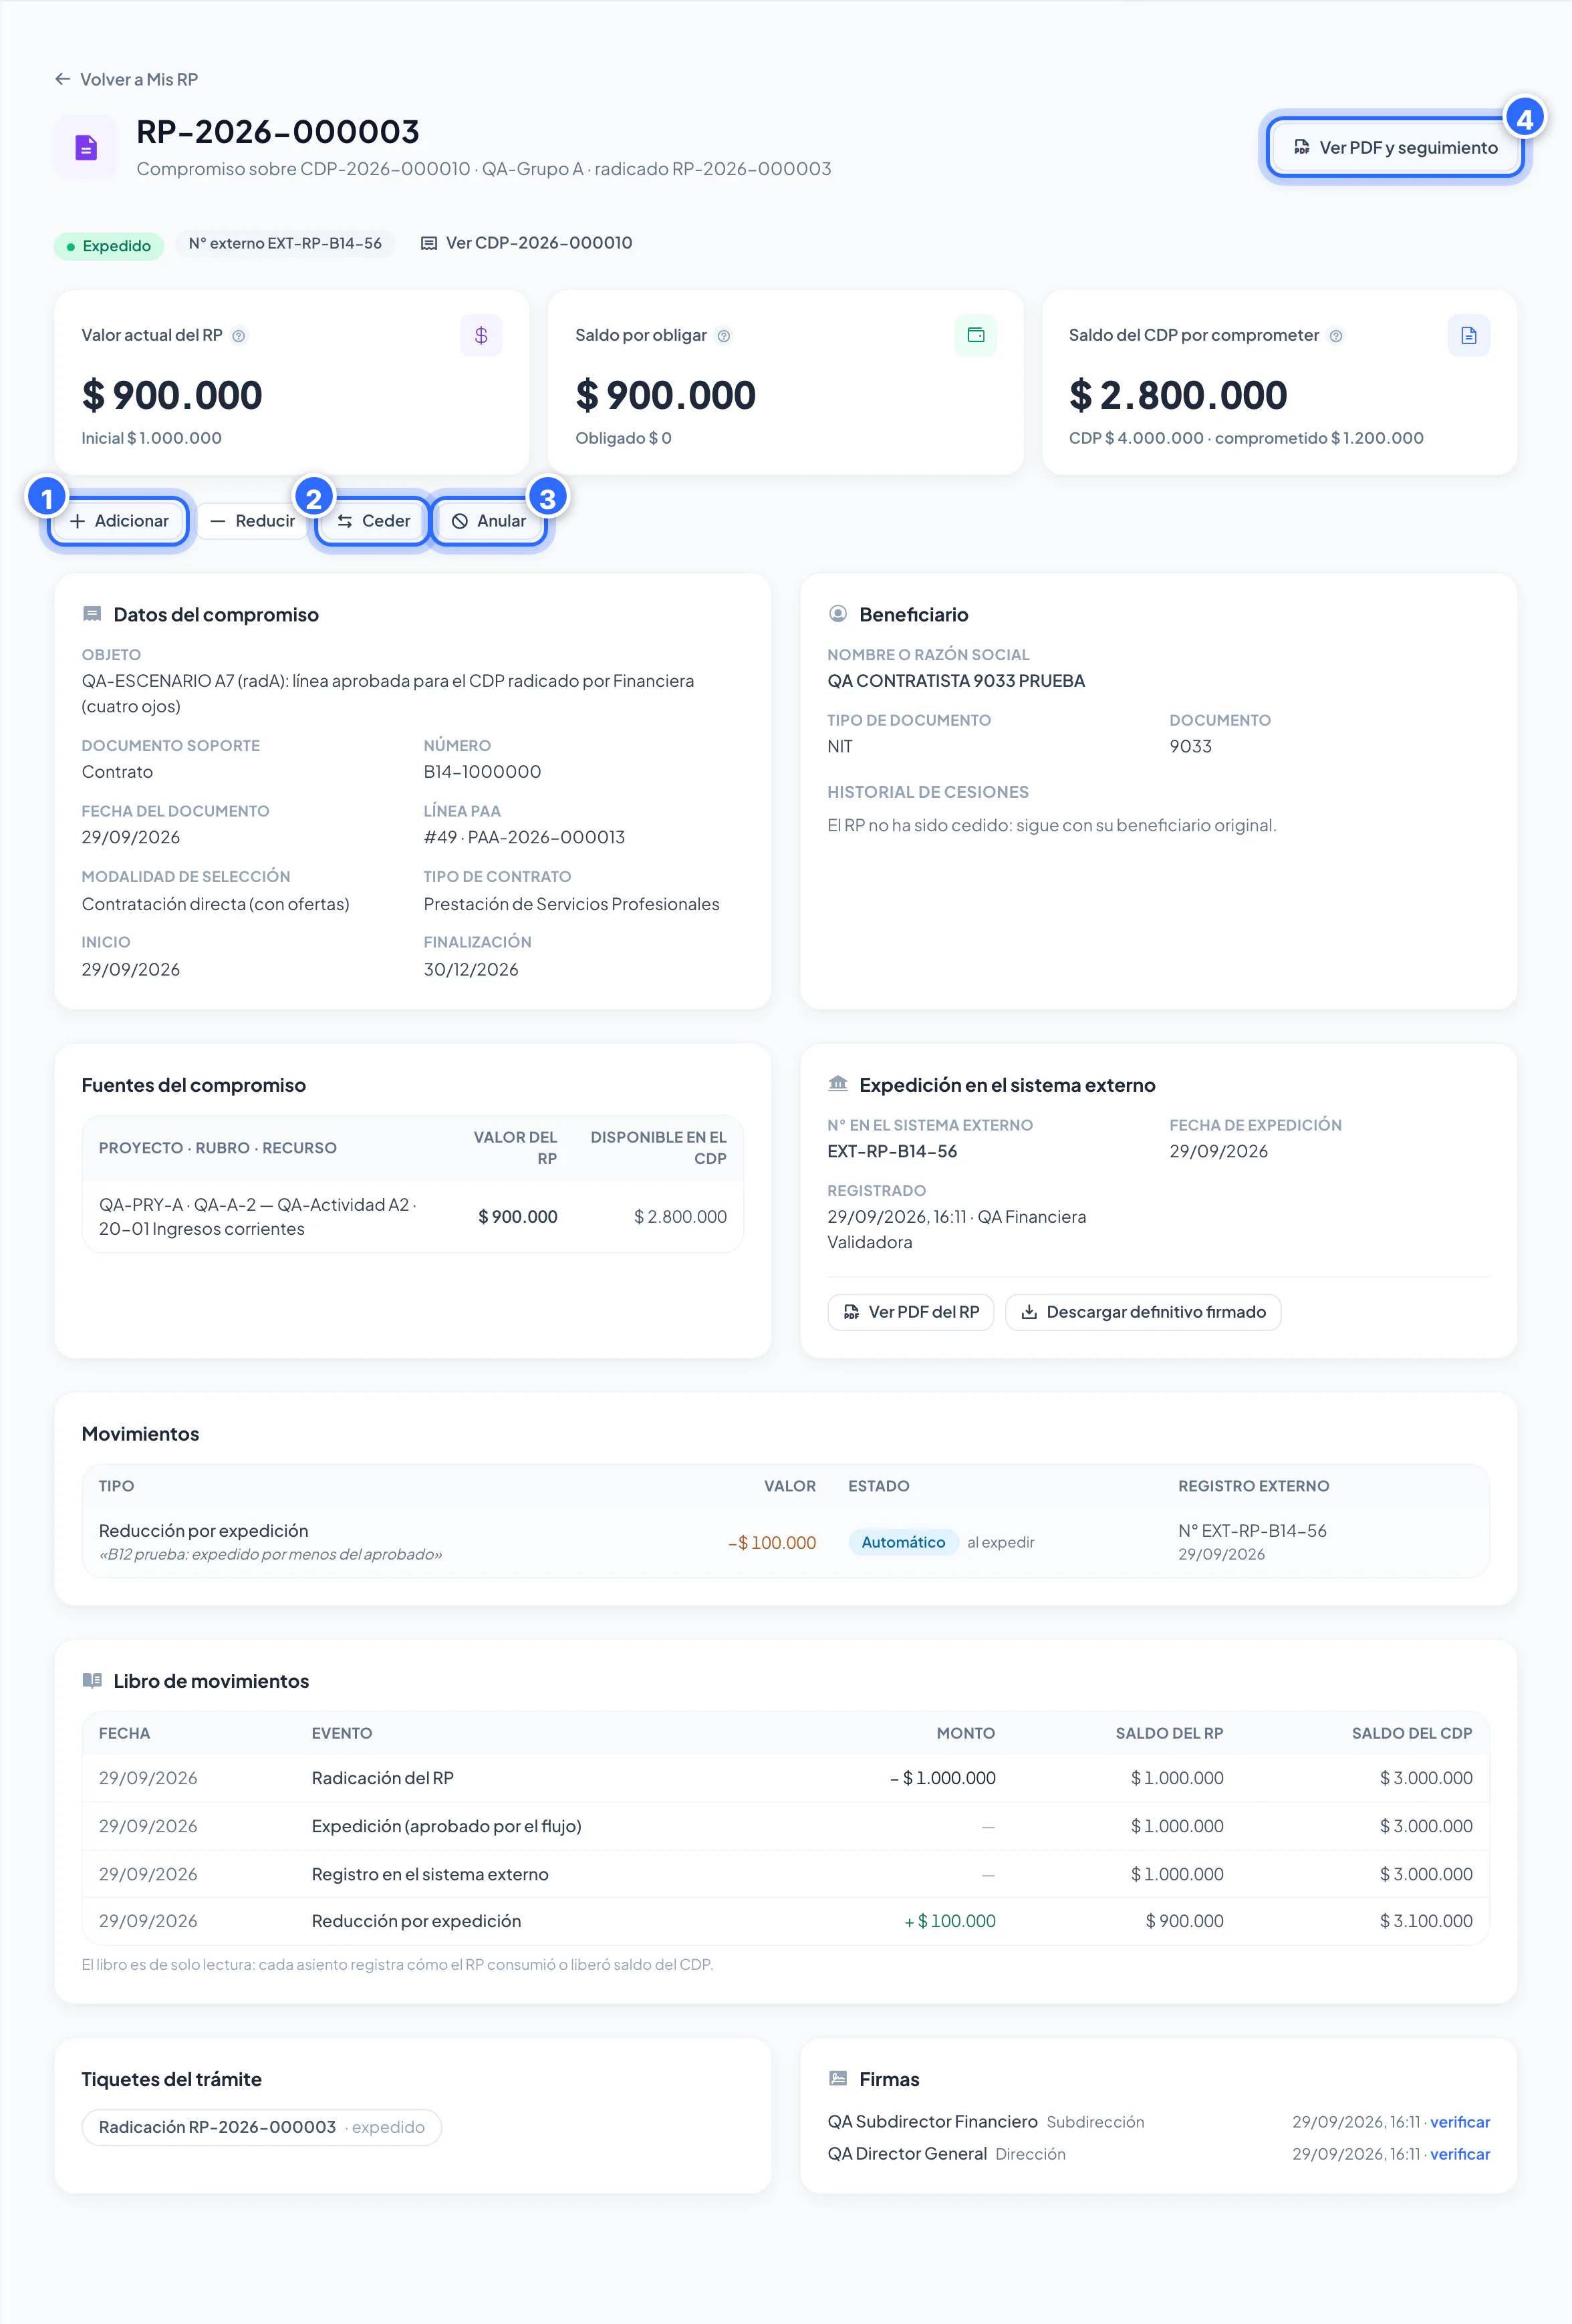Click the Anular button
The width and height of the screenshot is (1572, 2324).
pos(489,521)
